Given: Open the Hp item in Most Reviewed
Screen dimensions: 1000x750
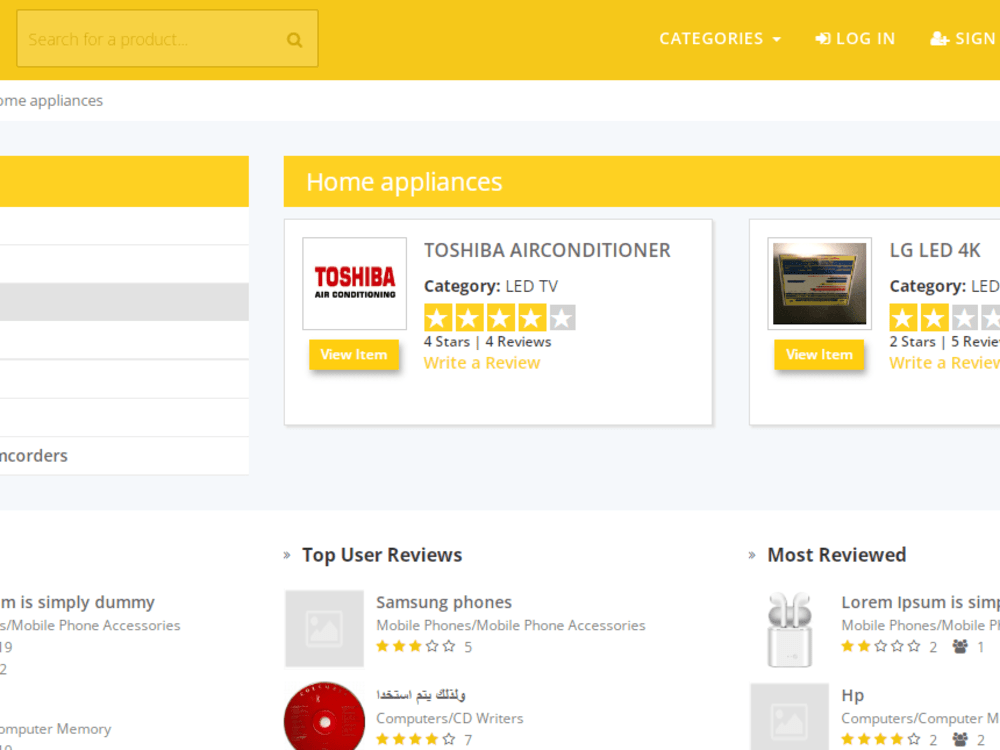Looking at the screenshot, I should [x=853, y=695].
